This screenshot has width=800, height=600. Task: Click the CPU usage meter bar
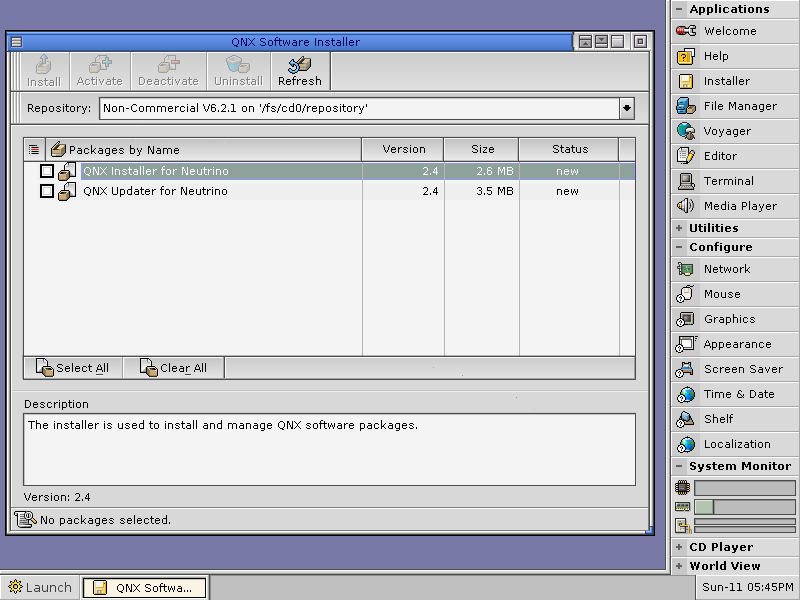click(744, 488)
